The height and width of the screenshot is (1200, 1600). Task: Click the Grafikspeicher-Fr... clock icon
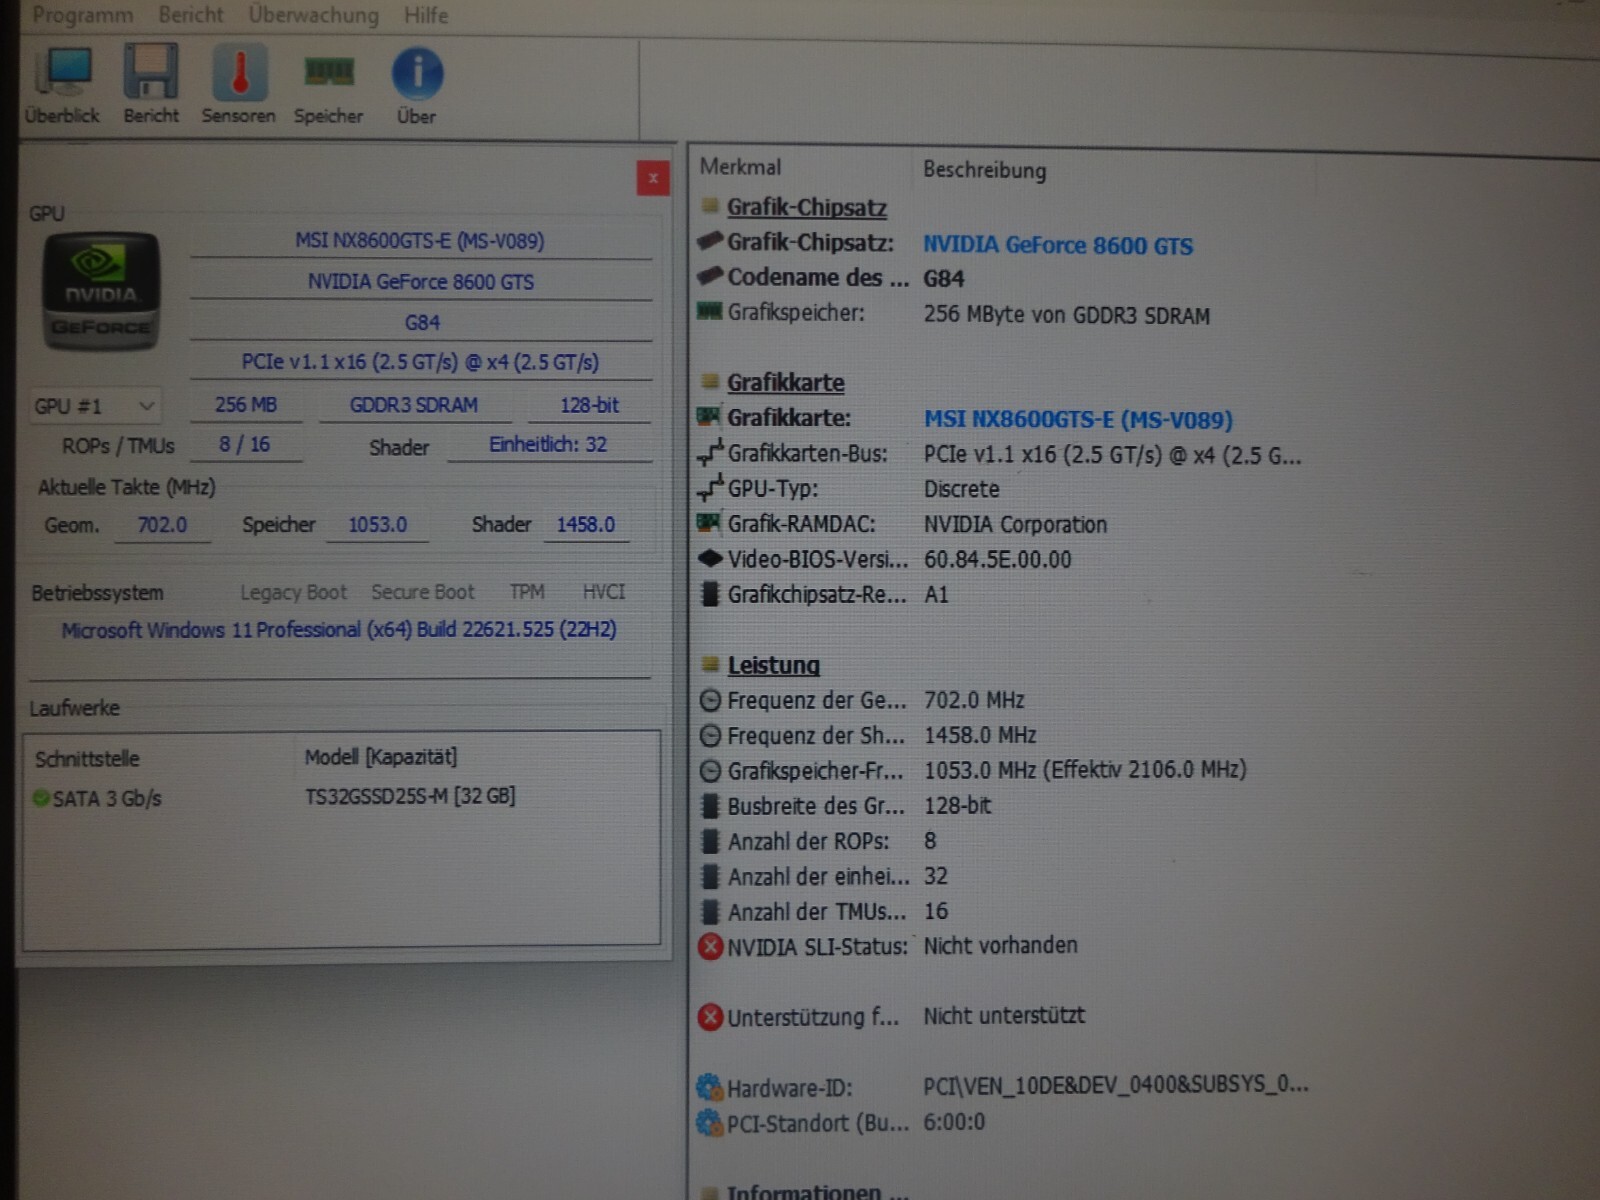coord(710,771)
